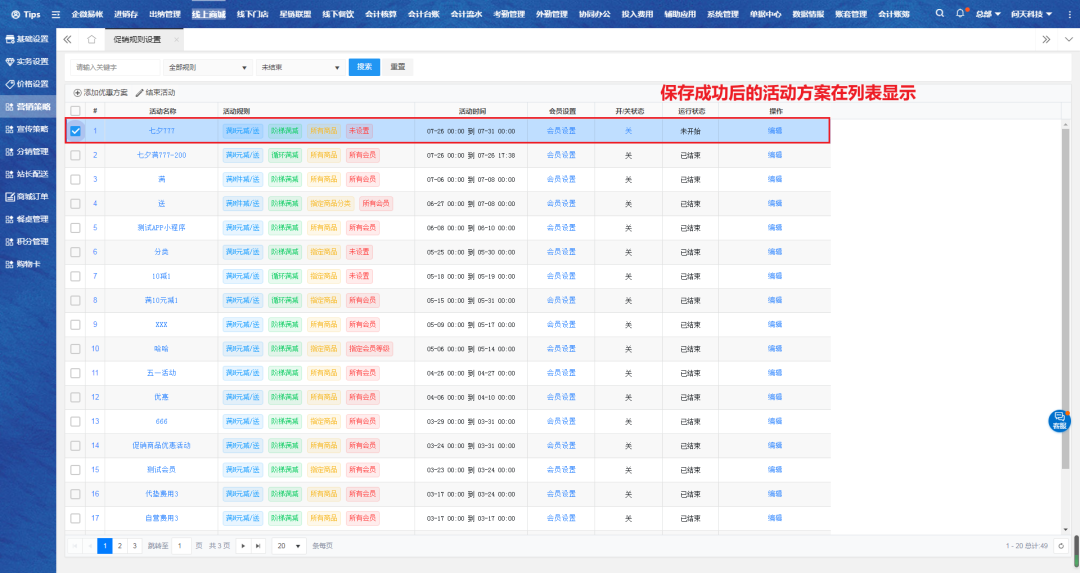
Task: Click the home icon beside the tab
Action: click(x=92, y=39)
